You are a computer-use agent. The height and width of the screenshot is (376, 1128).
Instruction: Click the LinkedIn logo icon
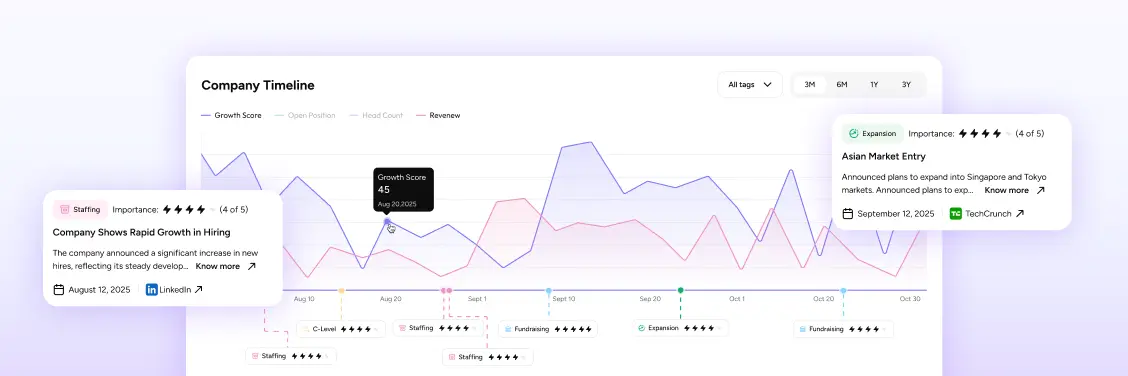point(152,290)
